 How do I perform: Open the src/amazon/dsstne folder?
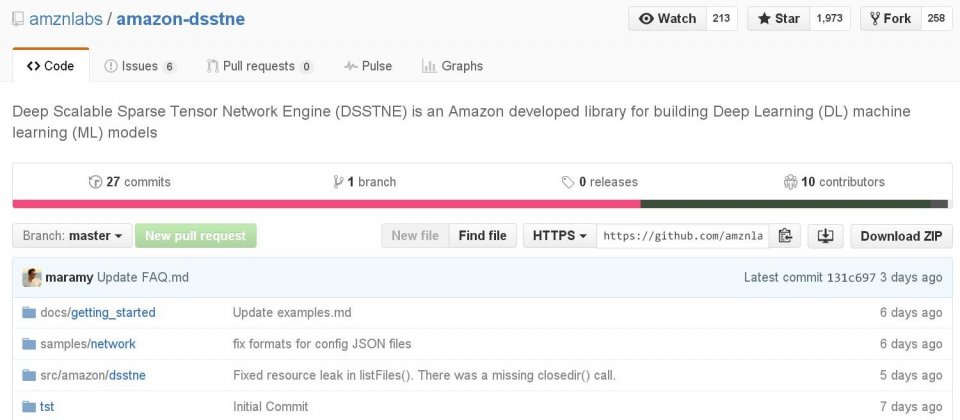[x=93, y=375]
